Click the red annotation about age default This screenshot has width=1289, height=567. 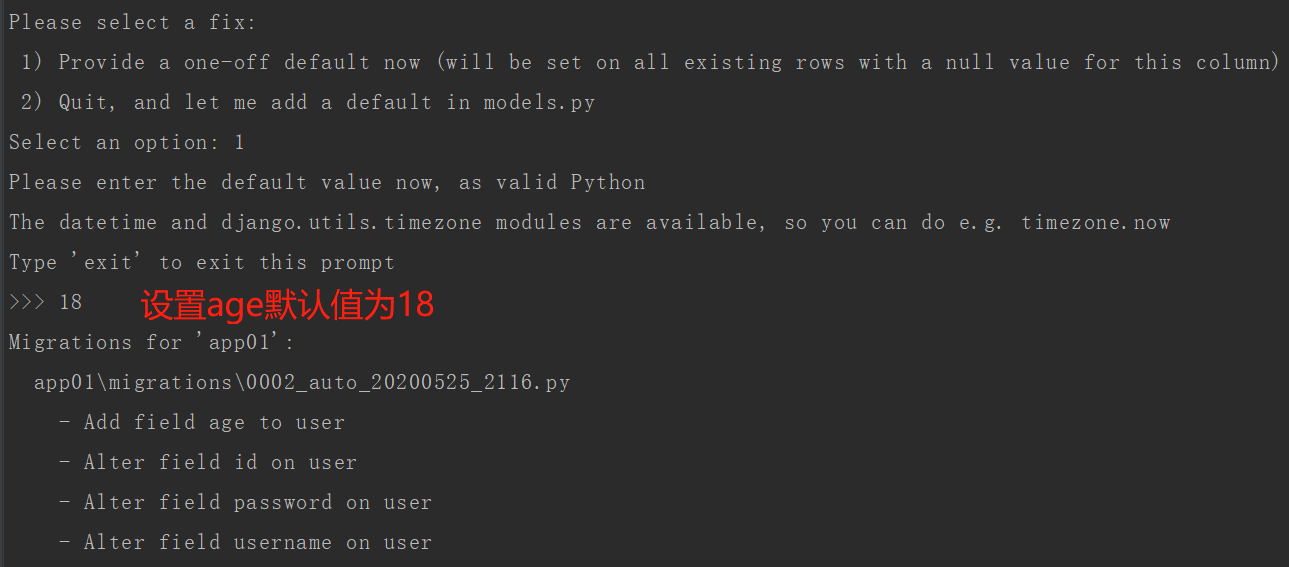[288, 304]
